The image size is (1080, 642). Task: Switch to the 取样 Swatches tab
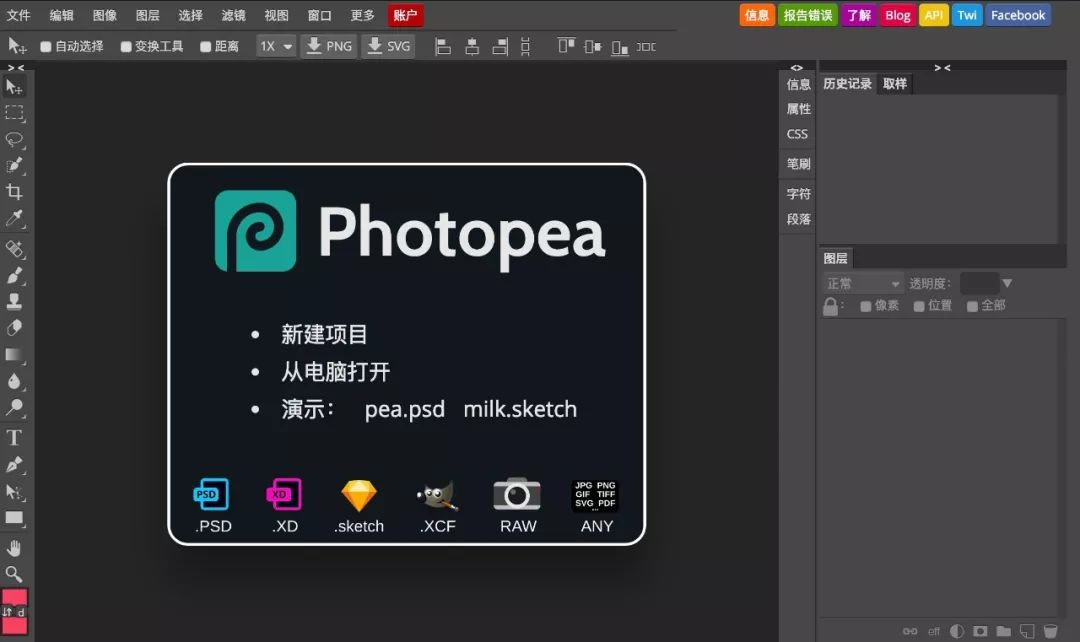[x=895, y=83]
